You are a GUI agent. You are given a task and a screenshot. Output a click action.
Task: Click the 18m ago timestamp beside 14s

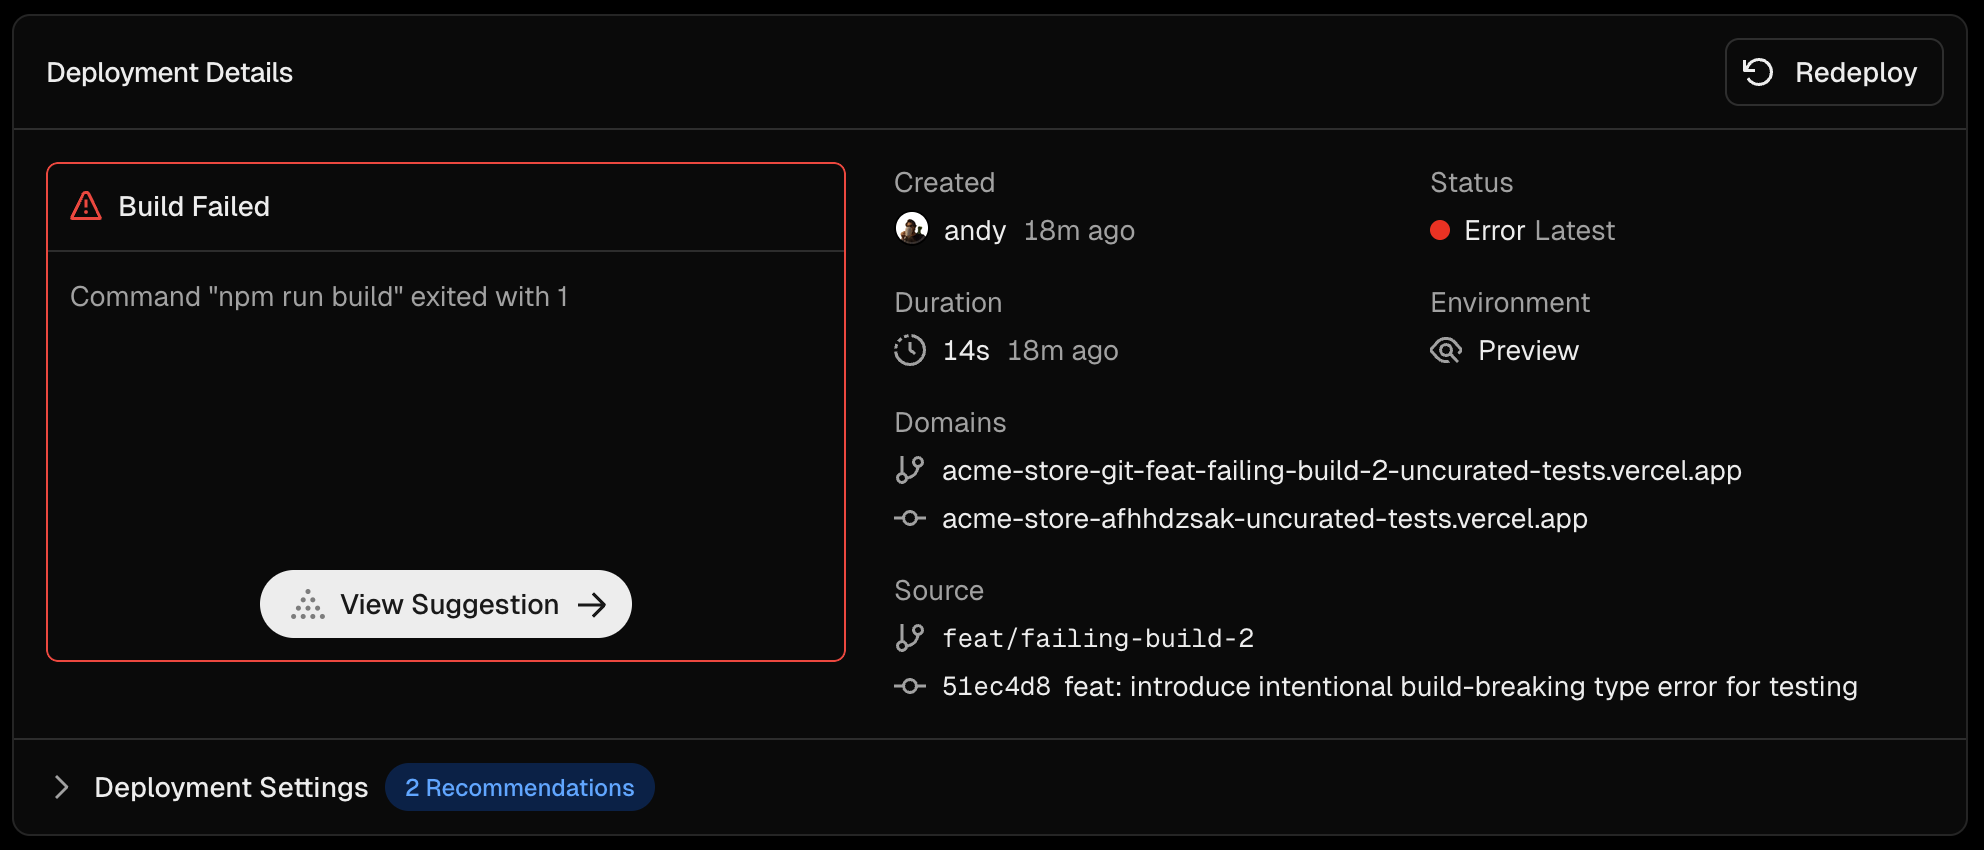pyautogui.click(x=1063, y=350)
